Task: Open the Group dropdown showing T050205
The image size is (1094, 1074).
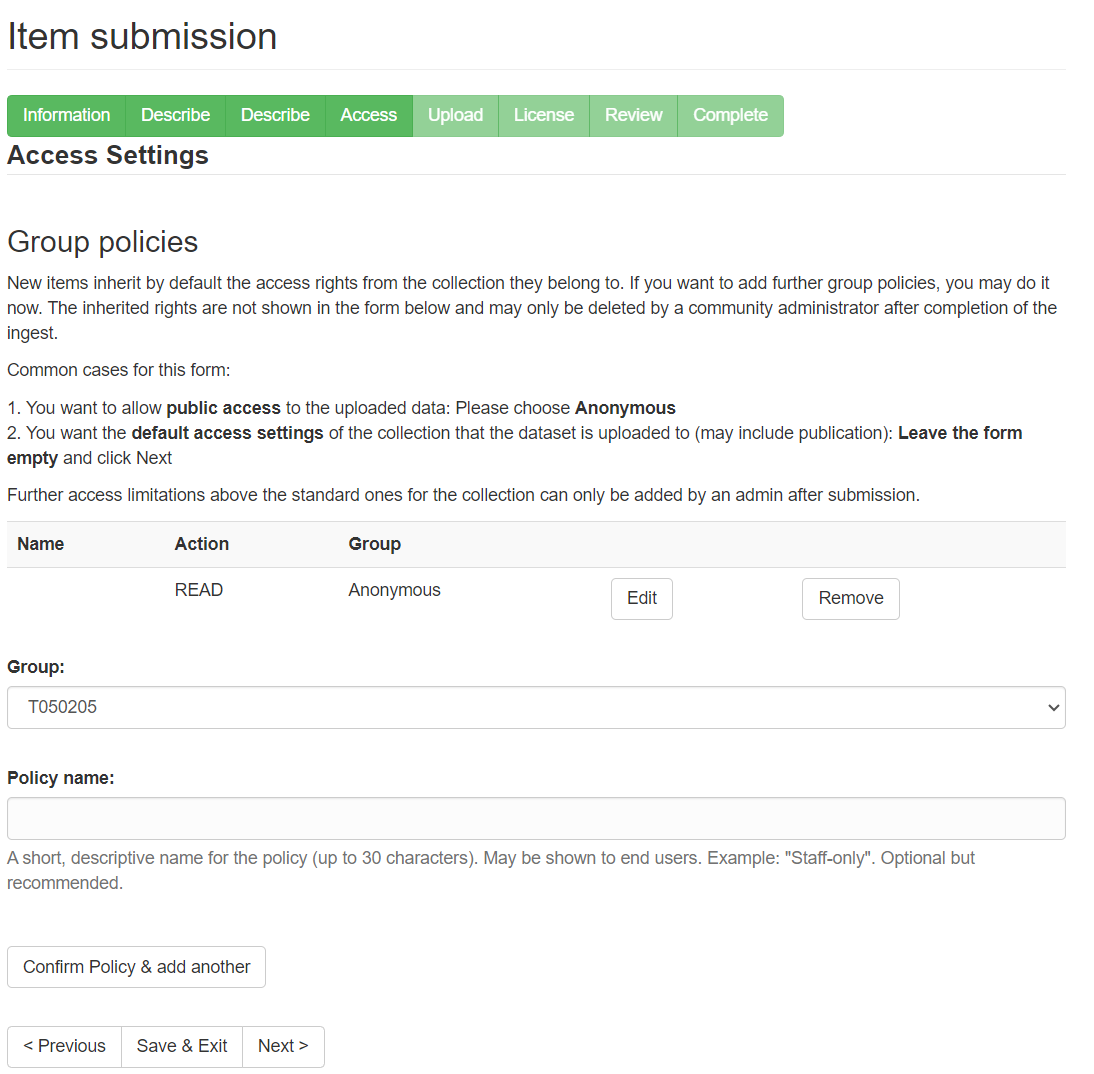Action: coord(537,708)
